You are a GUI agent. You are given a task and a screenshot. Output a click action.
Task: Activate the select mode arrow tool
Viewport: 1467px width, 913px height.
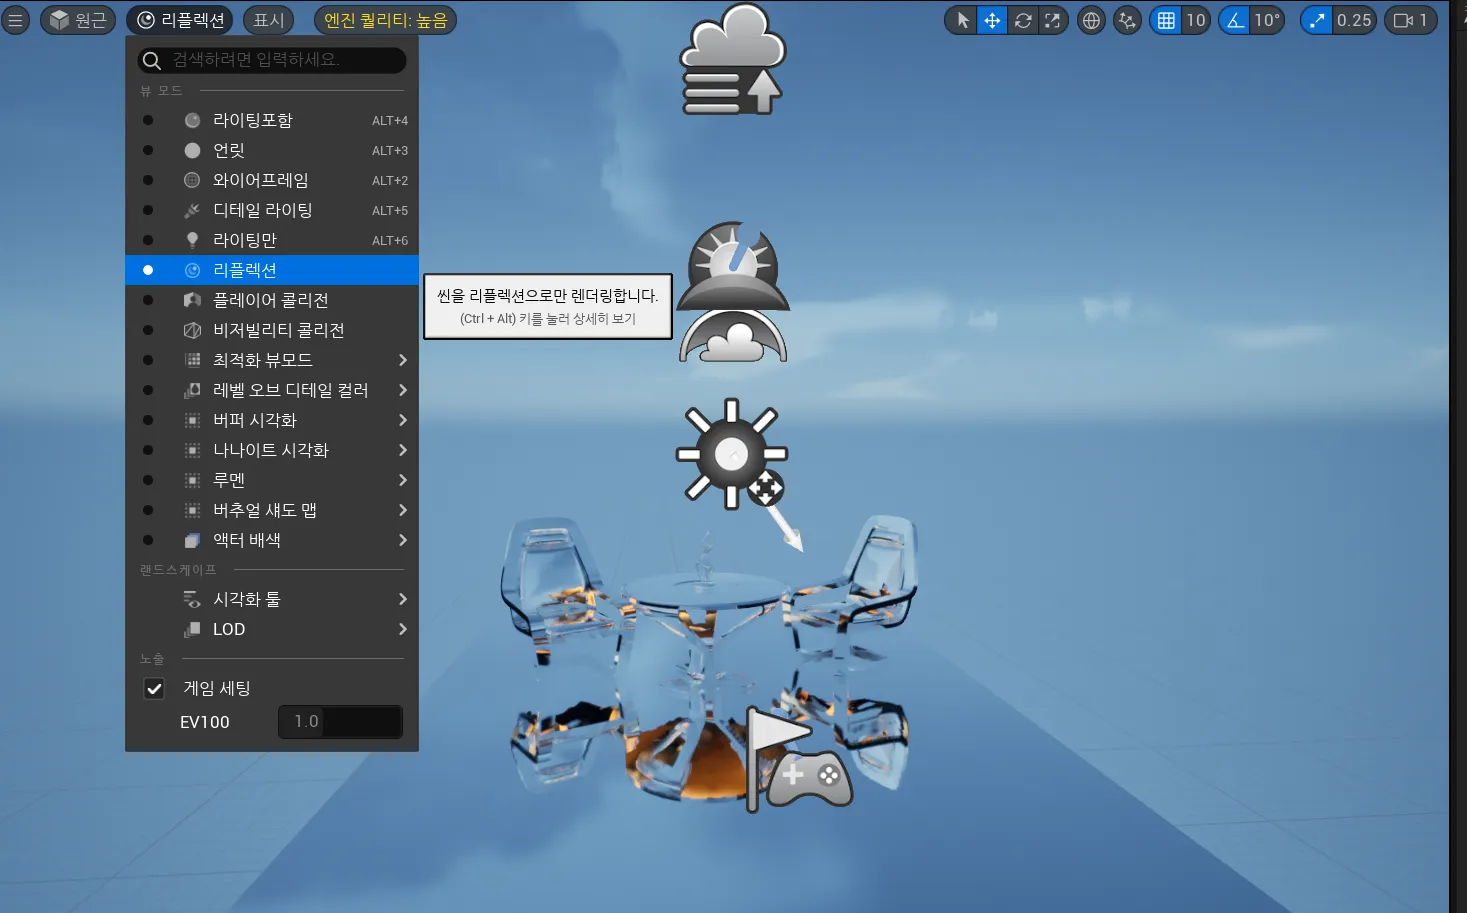[962, 20]
